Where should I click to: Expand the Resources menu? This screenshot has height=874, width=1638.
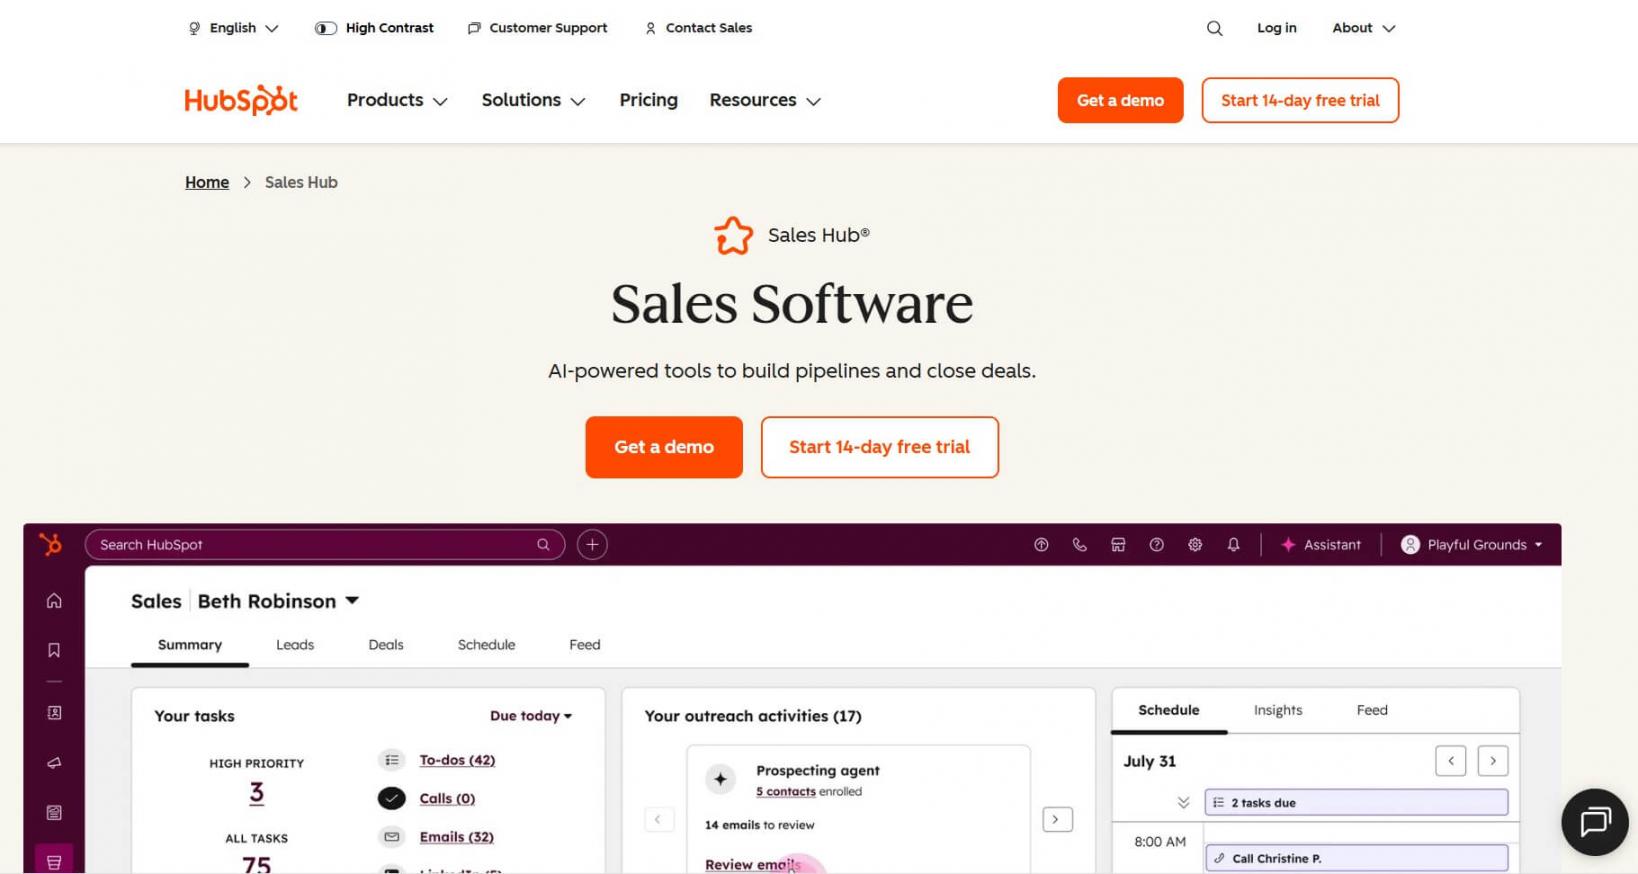[x=765, y=100]
